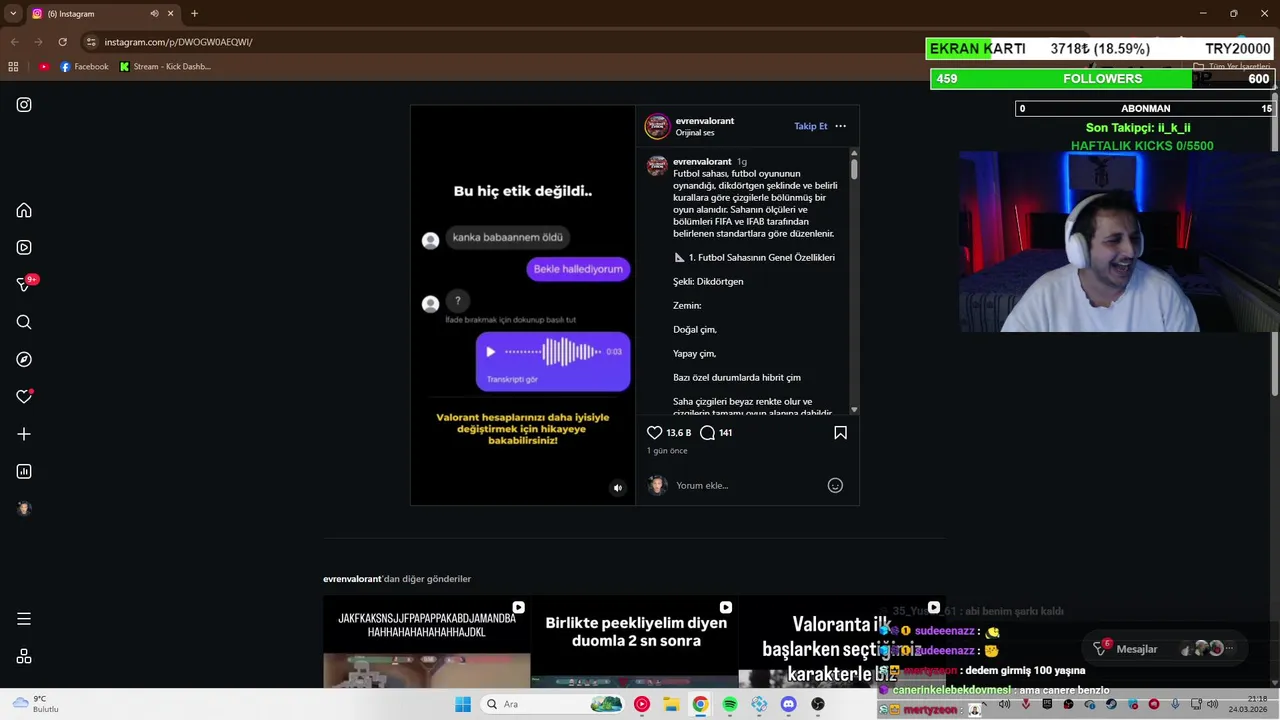Open comments via the speech bubble icon
The width and height of the screenshot is (1280, 720).
(707, 433)
